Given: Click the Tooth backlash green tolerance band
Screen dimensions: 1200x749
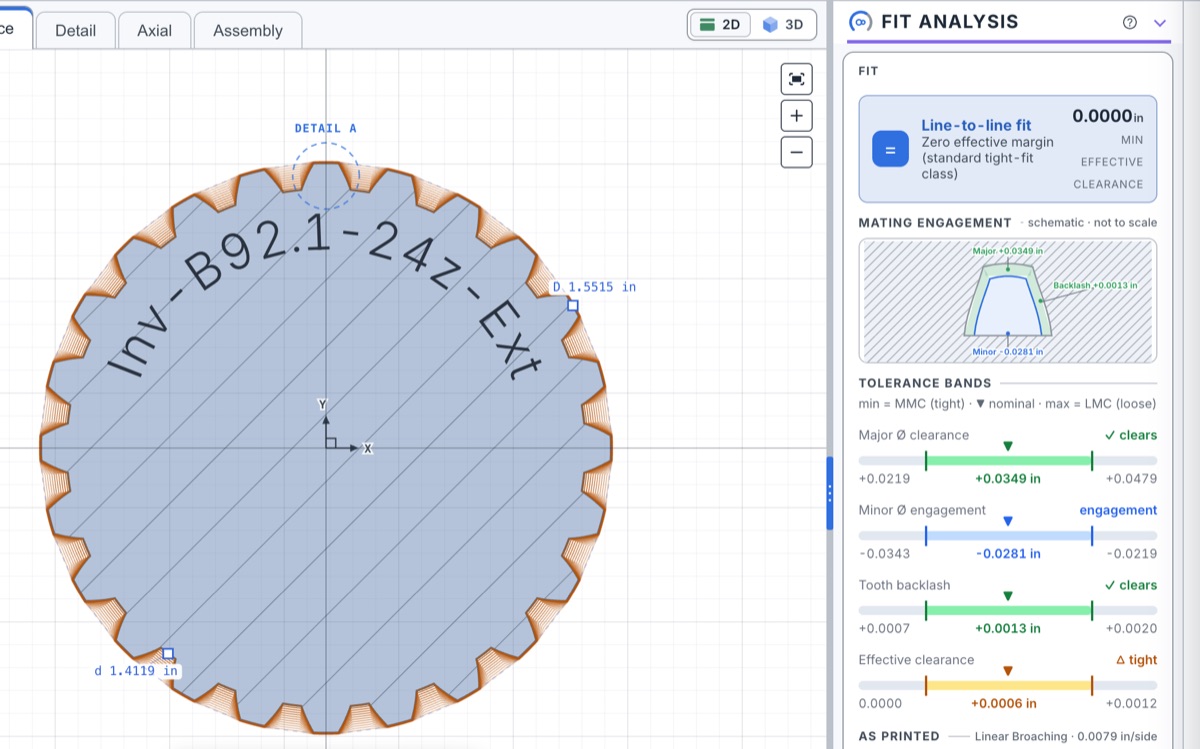Looking at the screenshot, I should click(x=1008, y=610).
